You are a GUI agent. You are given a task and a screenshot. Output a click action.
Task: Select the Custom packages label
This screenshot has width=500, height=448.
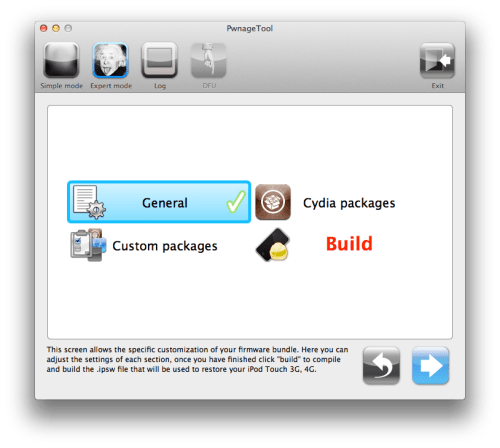[165, 246]
